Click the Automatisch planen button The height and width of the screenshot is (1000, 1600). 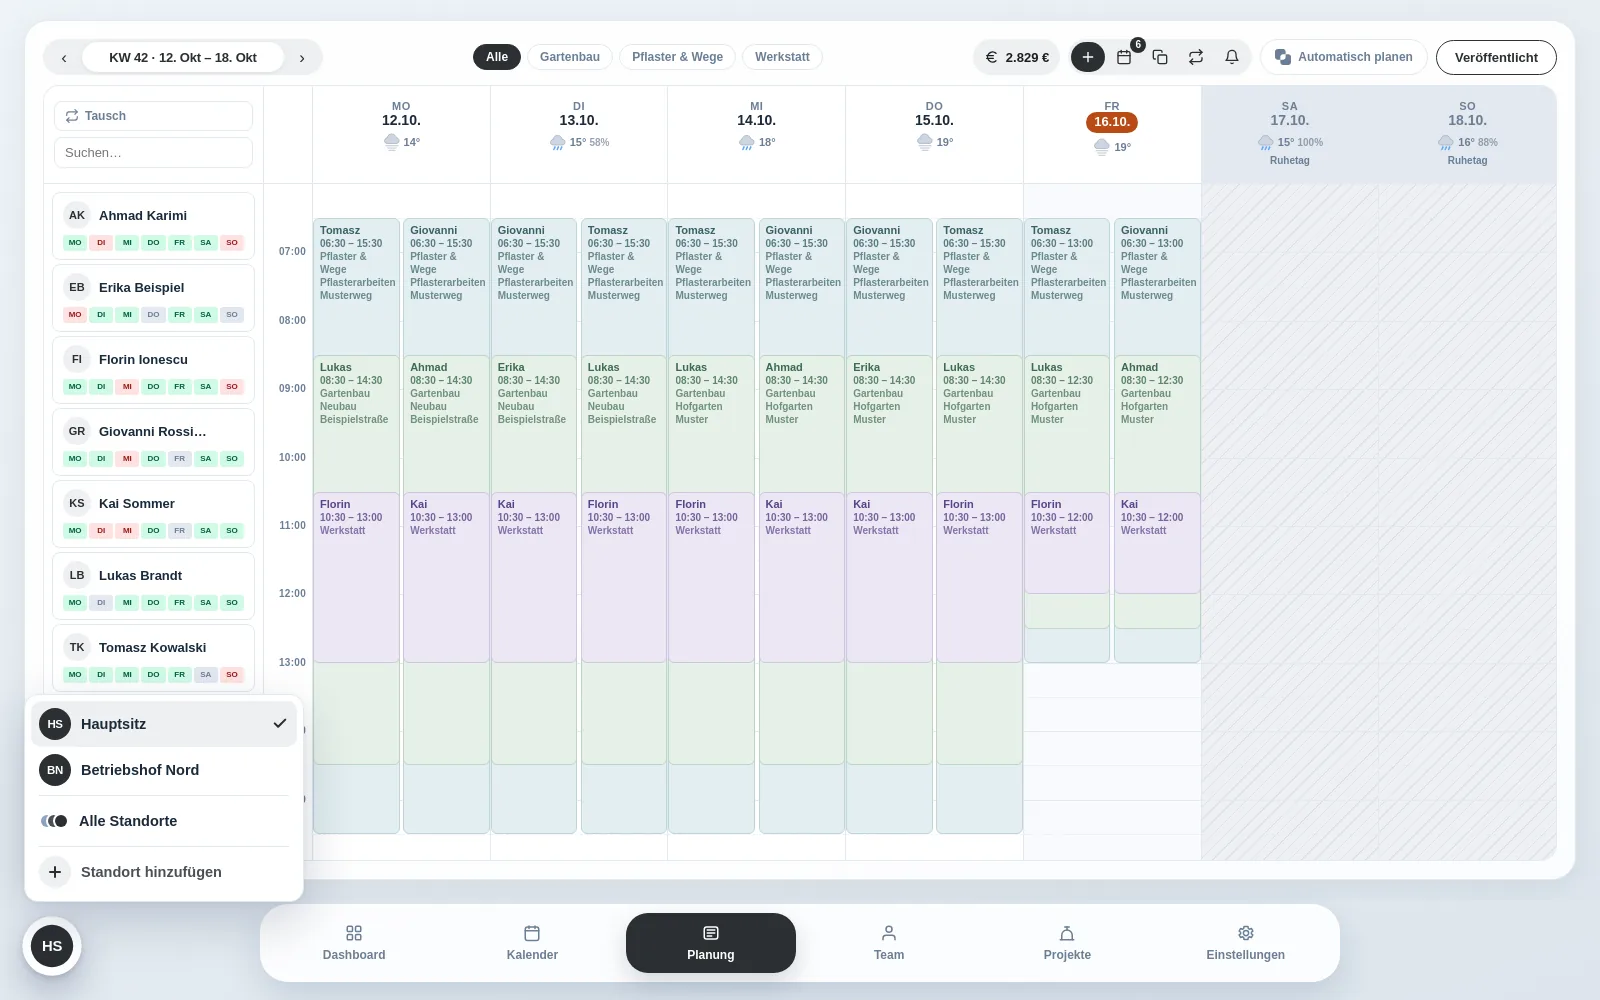tap(1343, 57)
